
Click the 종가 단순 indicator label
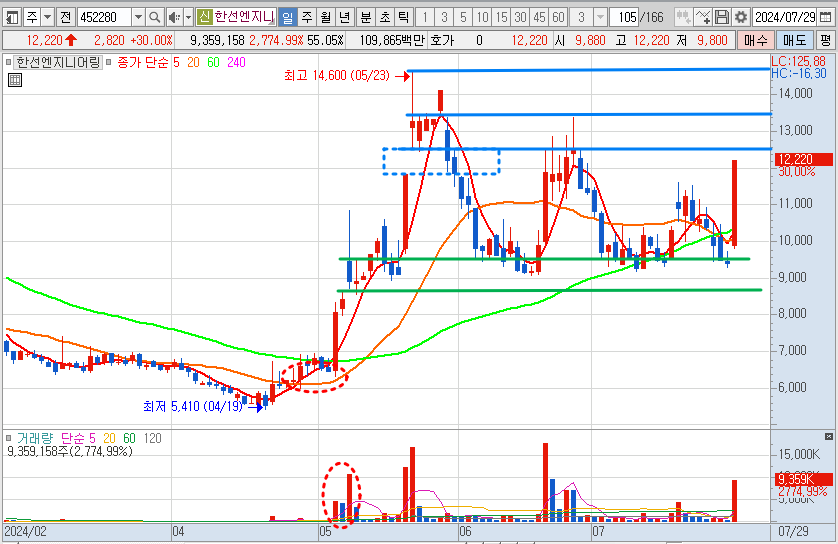coord(142,63)
